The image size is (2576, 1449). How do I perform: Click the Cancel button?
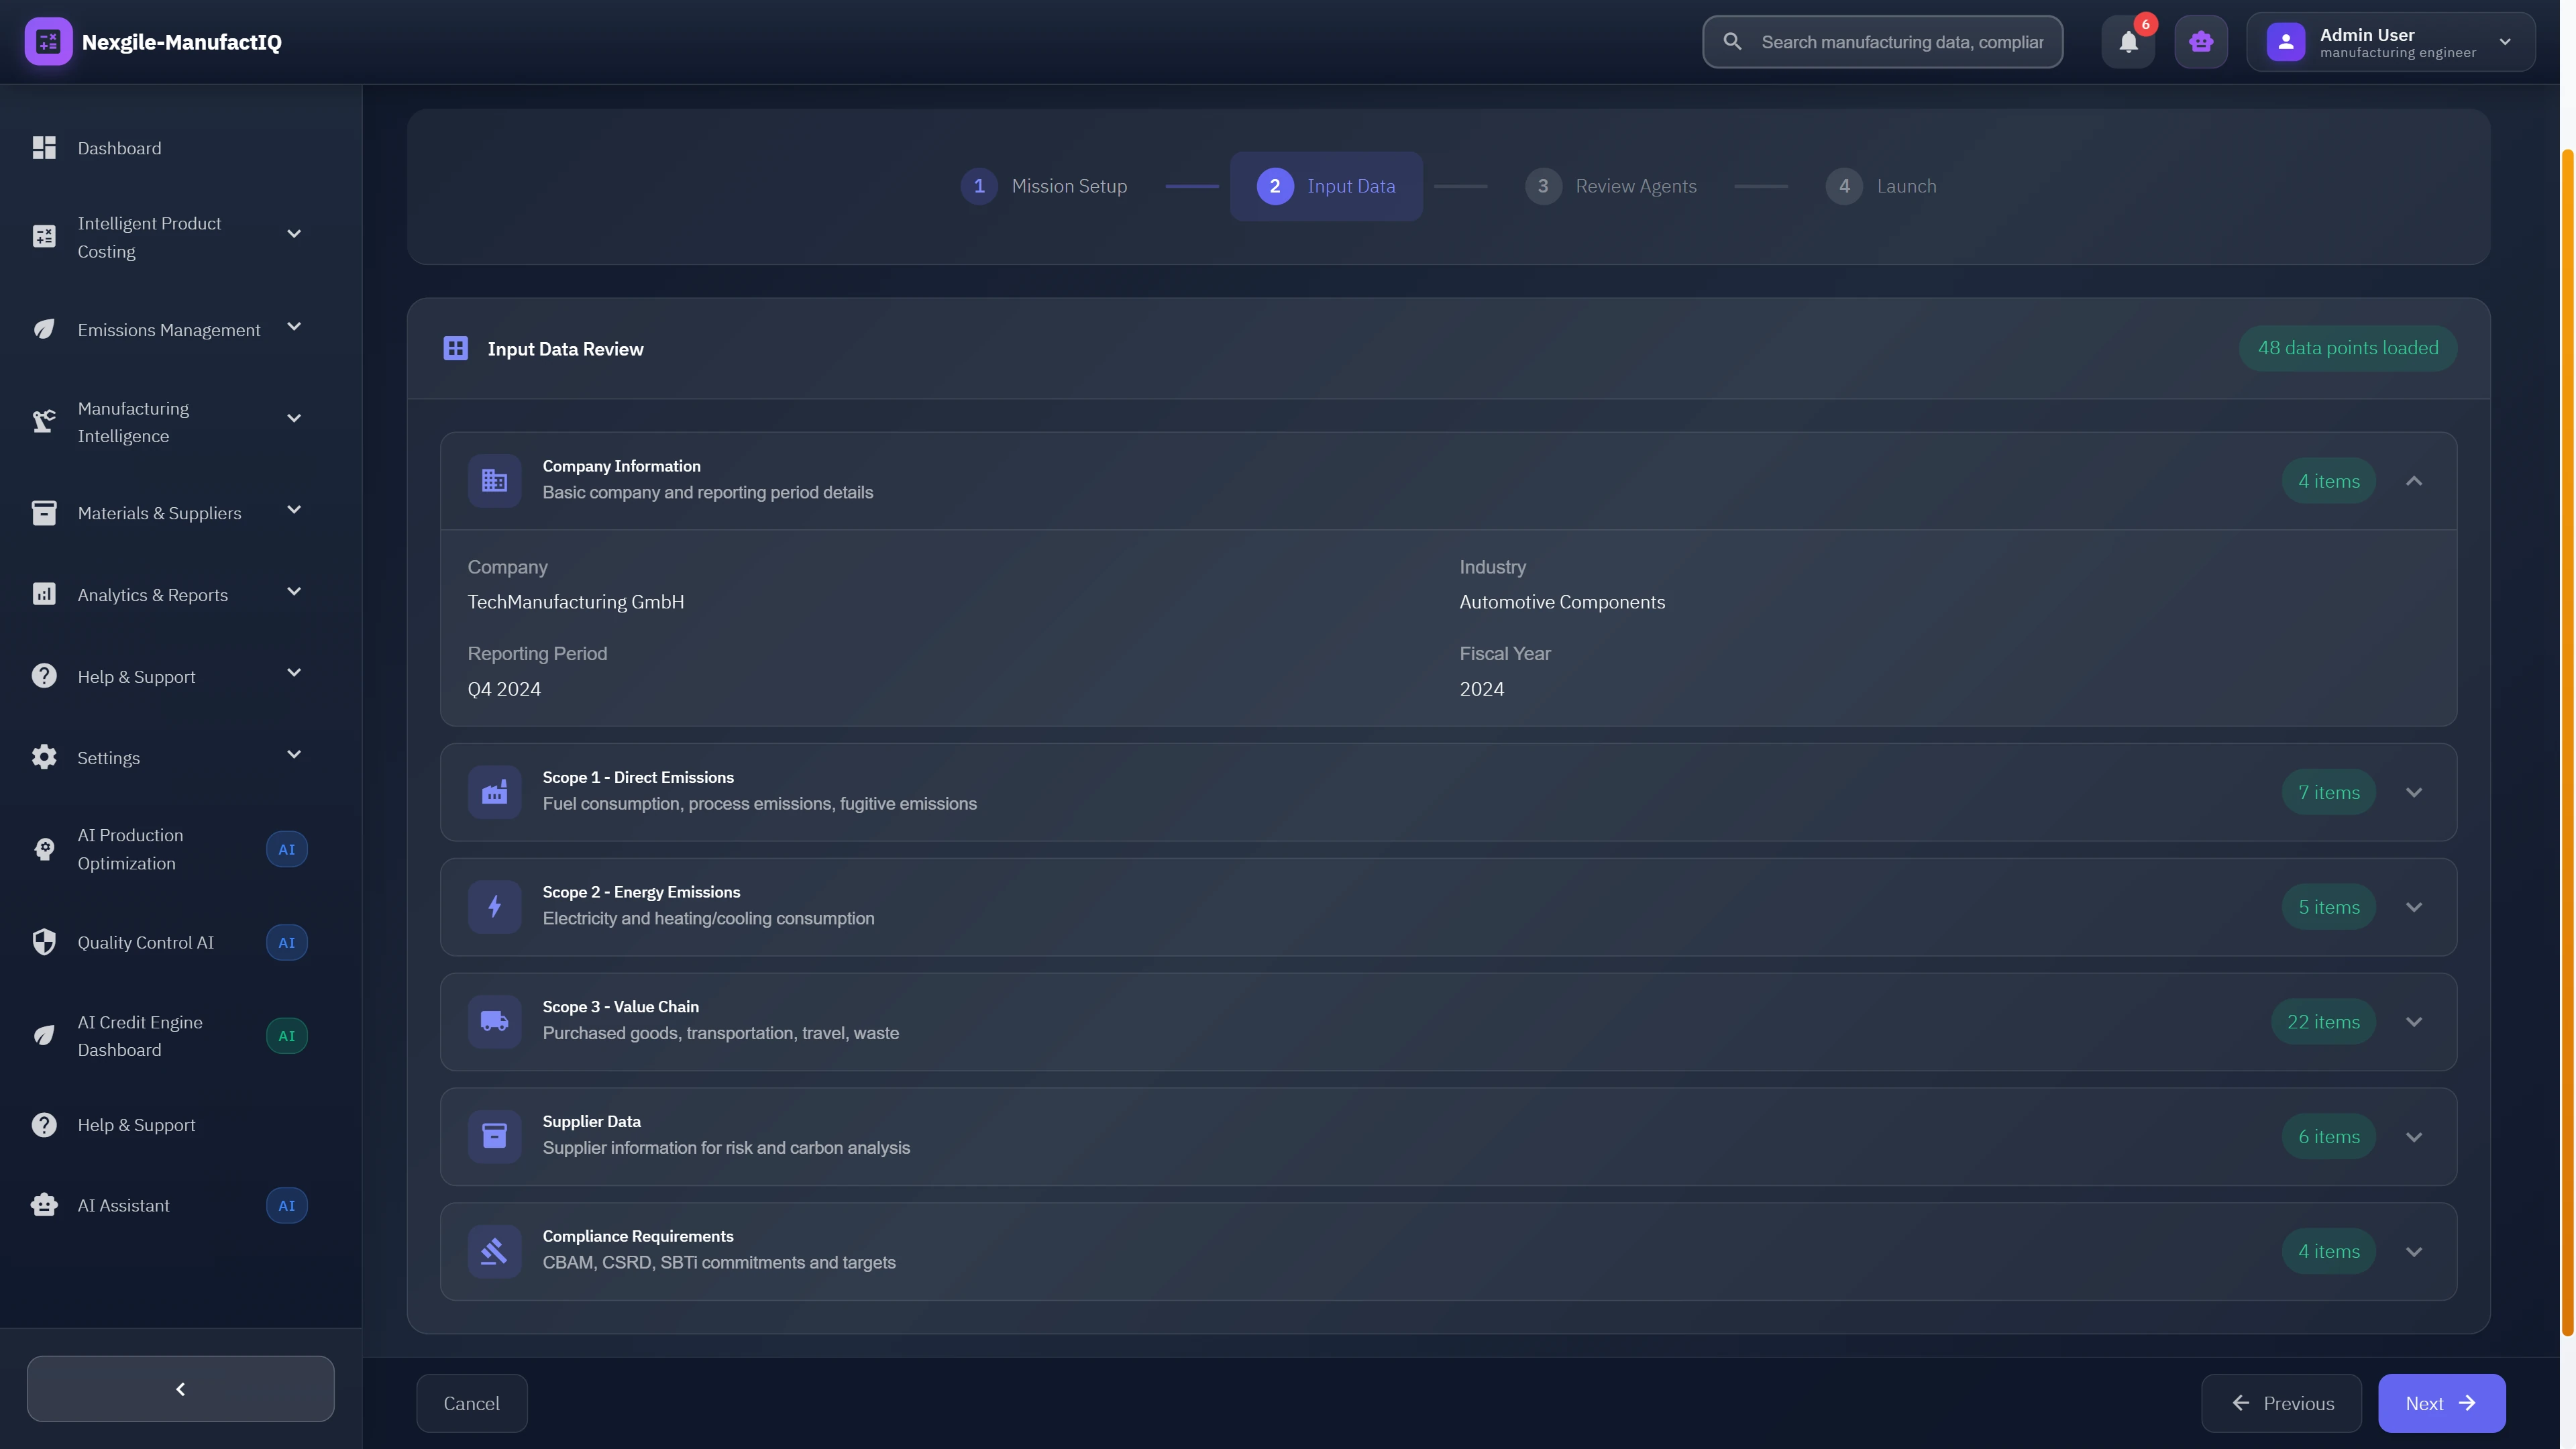[470, 1403]
